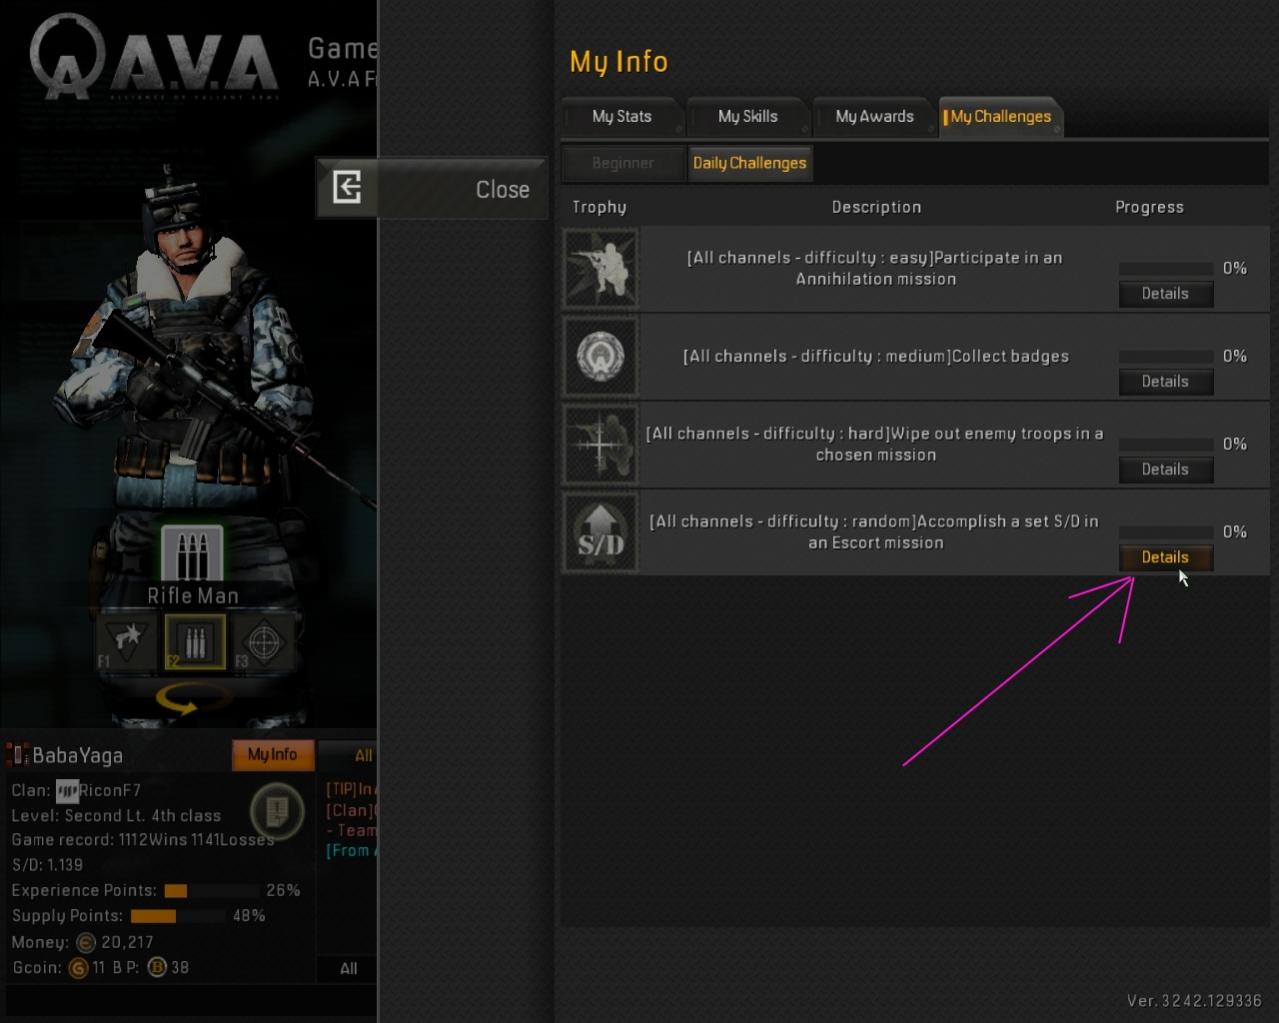Switch to the My Stats tab
The height and width of the screenshot is (1023, 1279).
point(621,117)
